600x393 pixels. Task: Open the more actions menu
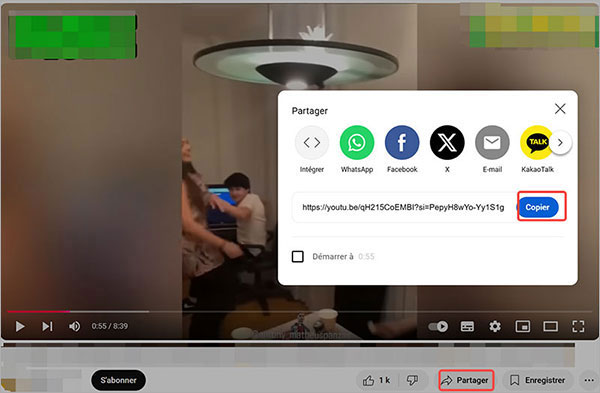pos(589,380)
